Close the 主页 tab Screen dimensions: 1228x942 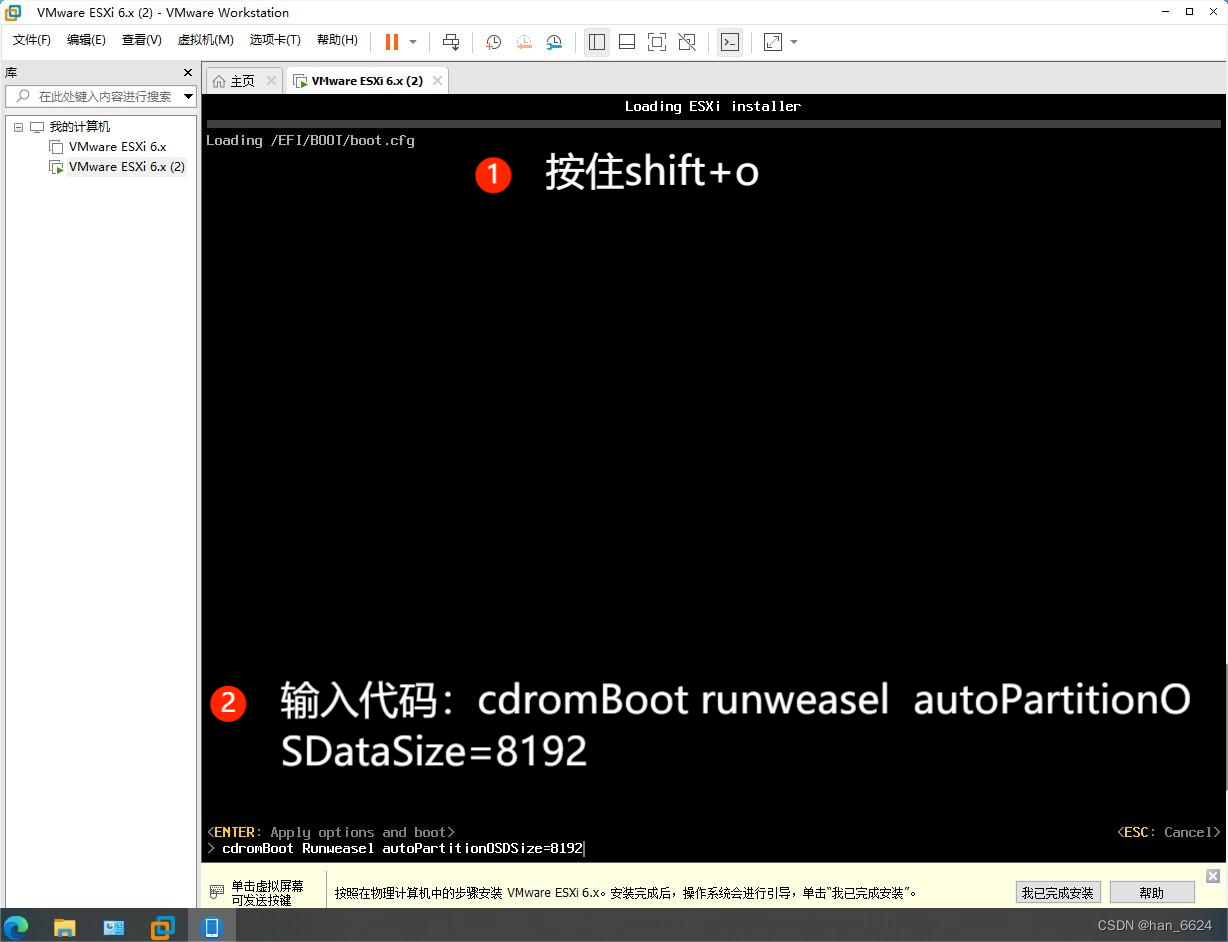click(271, 81)
